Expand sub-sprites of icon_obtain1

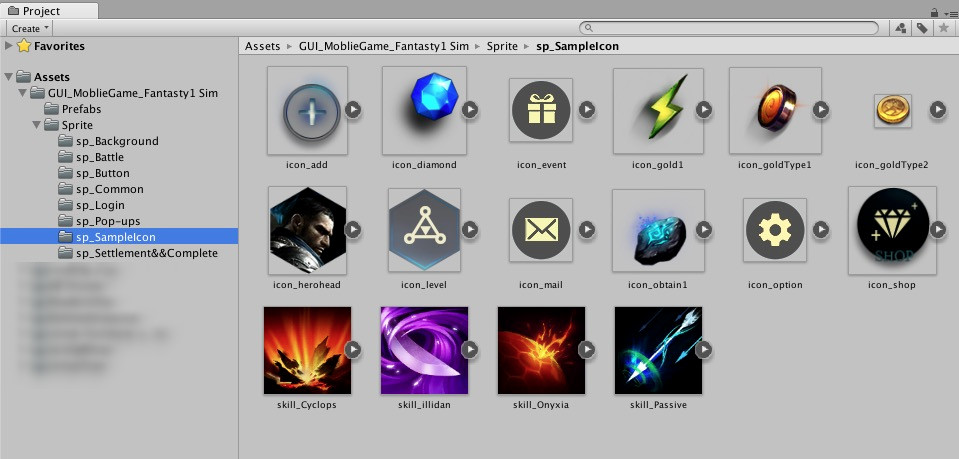pos(704,230)
